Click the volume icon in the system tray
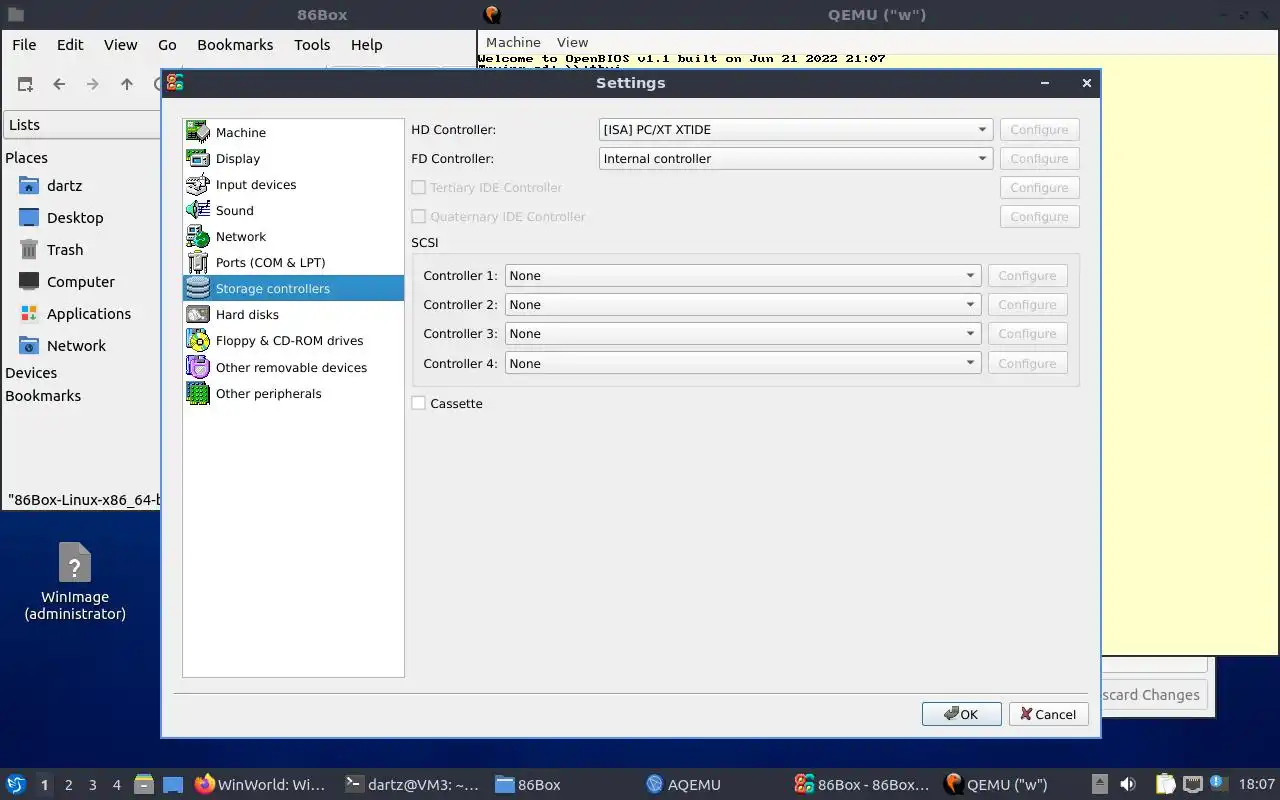This screenshot has width=1280, height=800. click(x=1128, y=785)
